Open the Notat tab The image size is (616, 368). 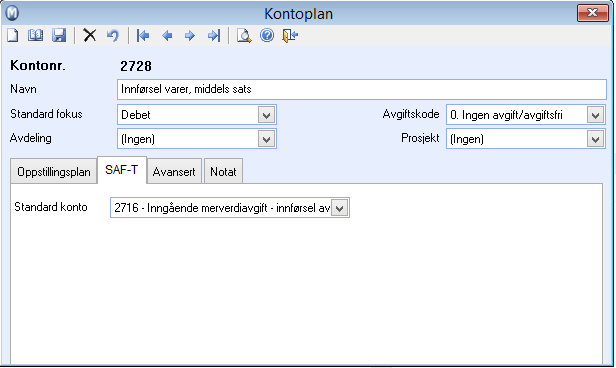(x=223, y=172)
